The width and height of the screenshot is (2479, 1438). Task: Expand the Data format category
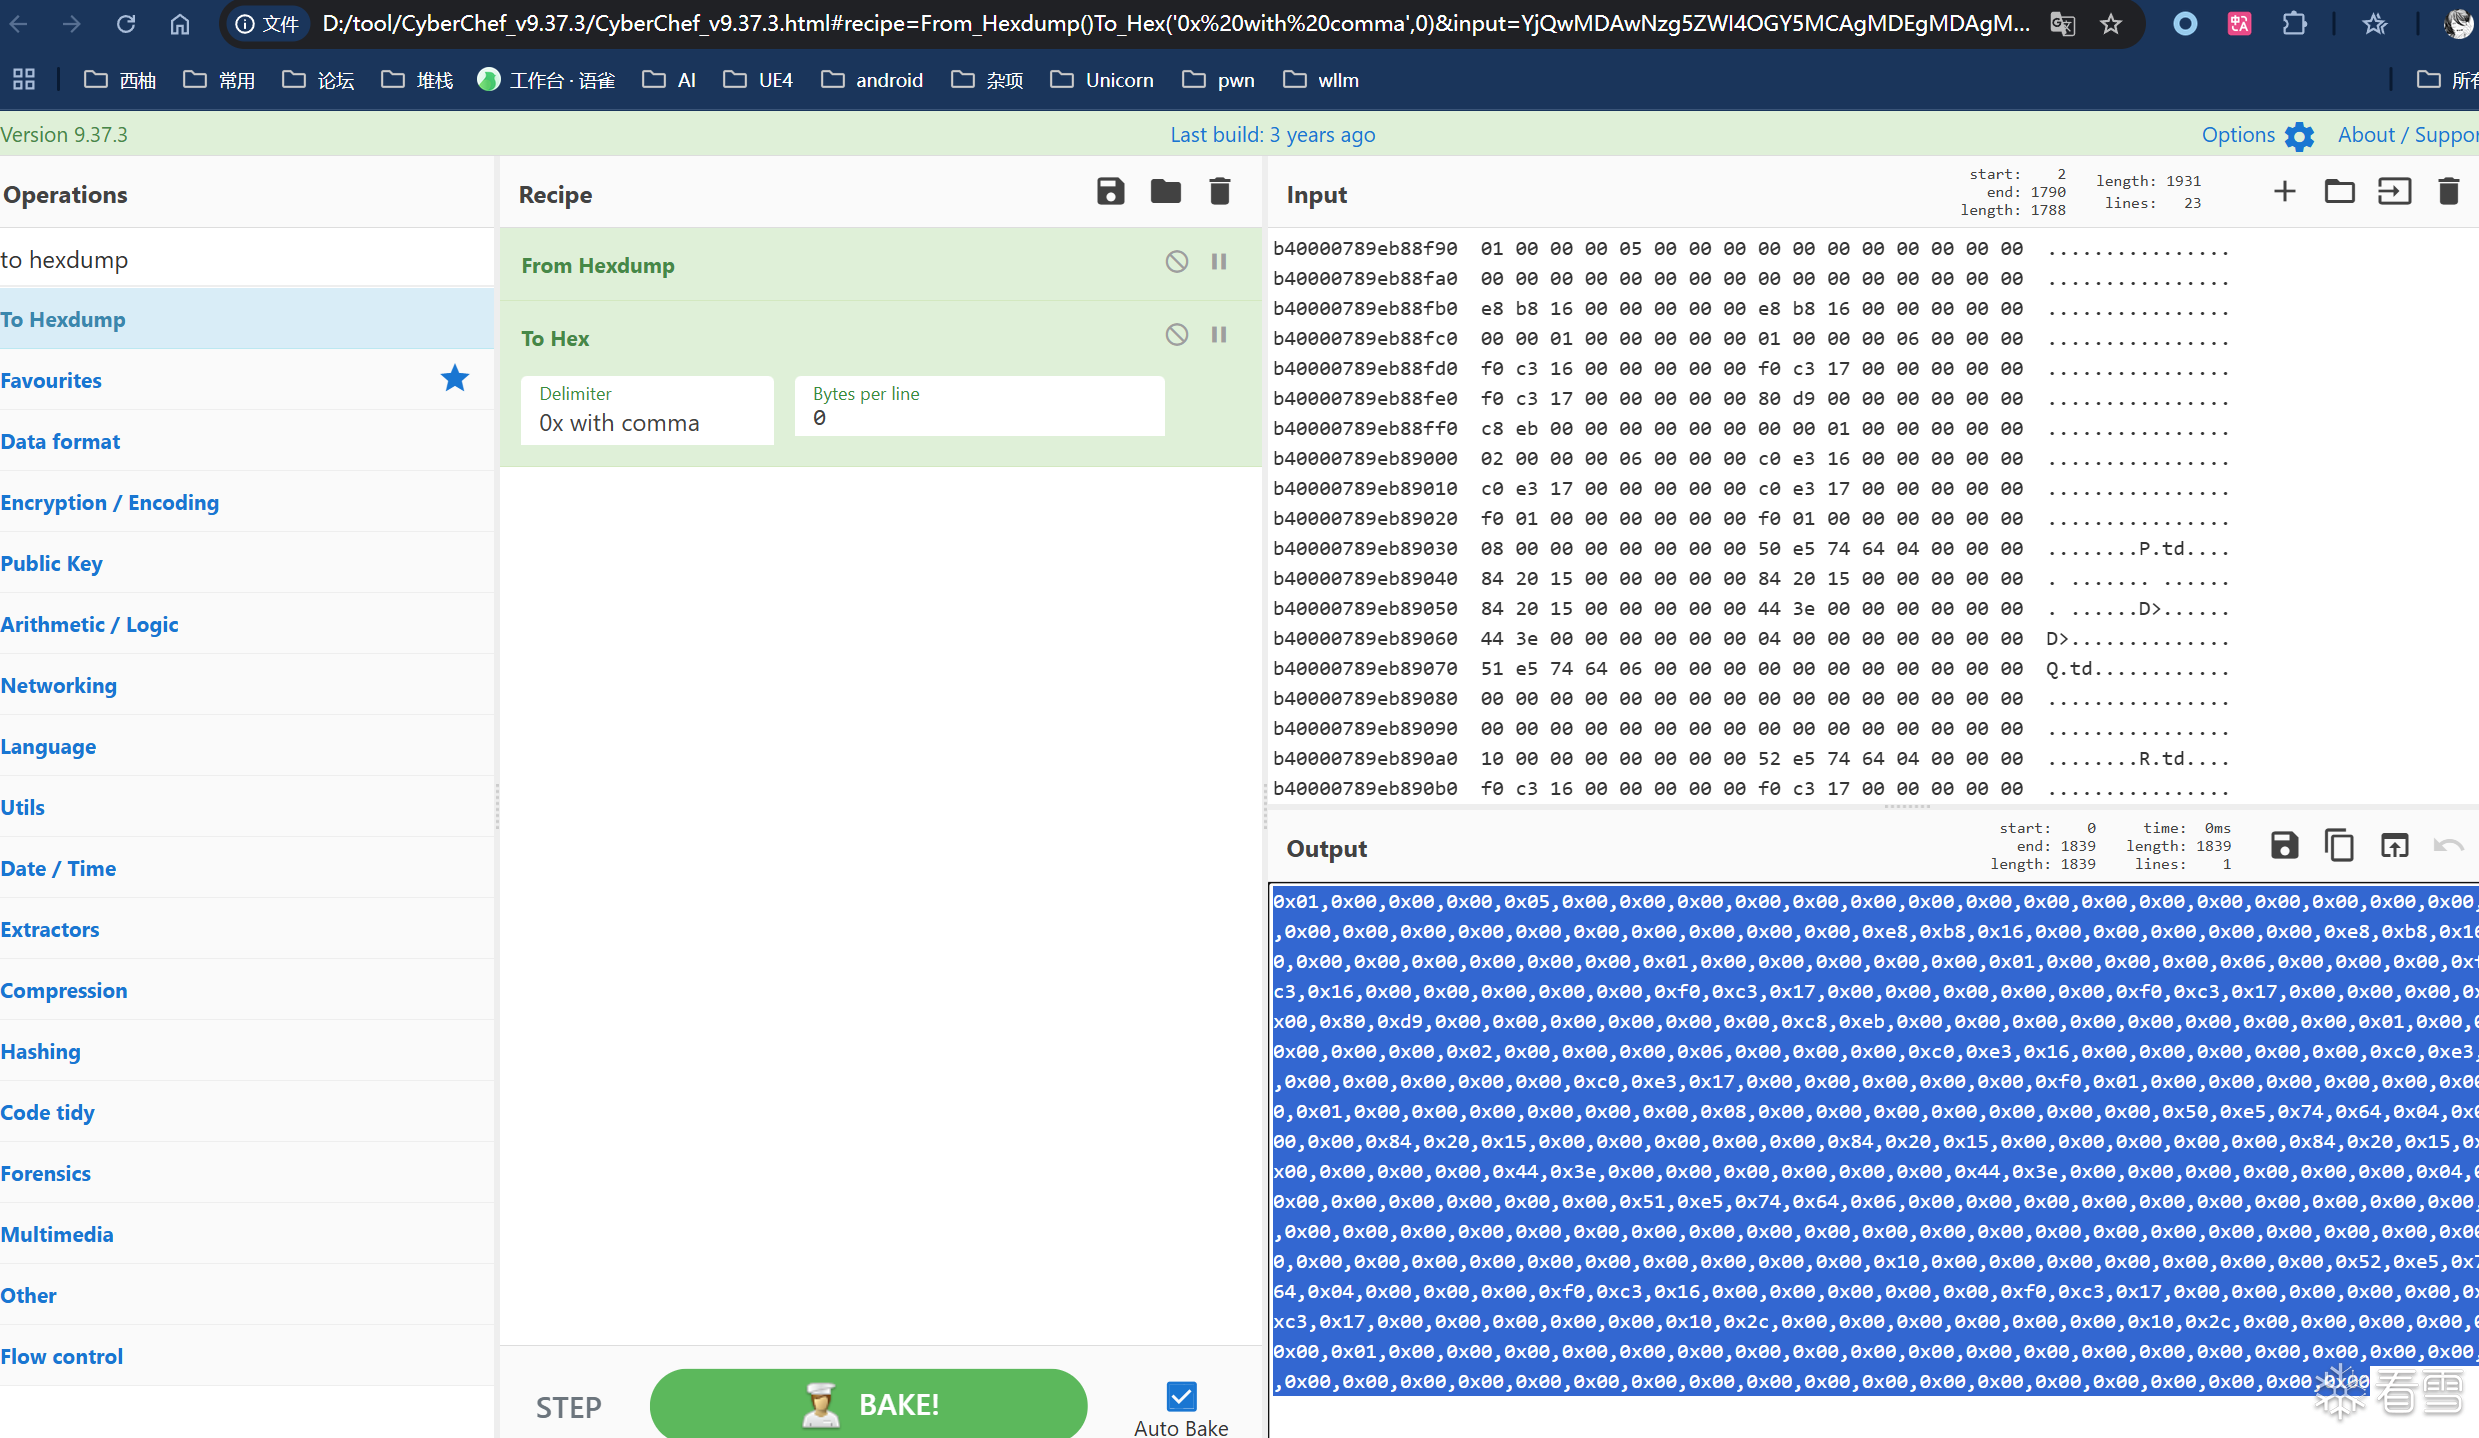pyautogui.click(x=60, y=441)
